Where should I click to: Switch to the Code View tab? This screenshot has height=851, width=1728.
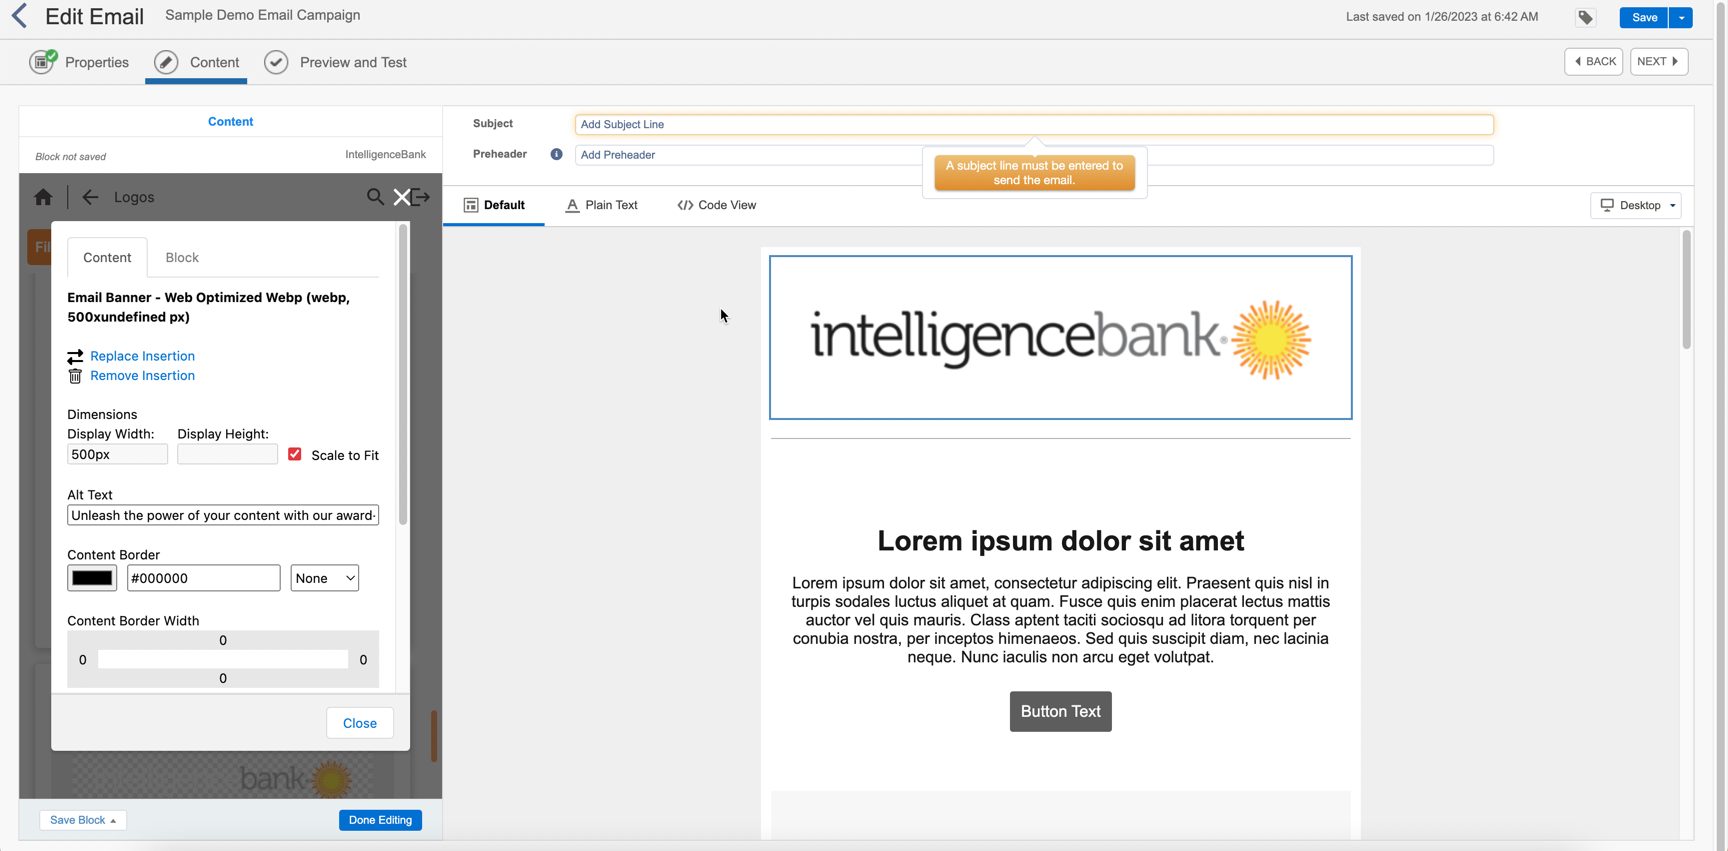click(x=717, y=205)
